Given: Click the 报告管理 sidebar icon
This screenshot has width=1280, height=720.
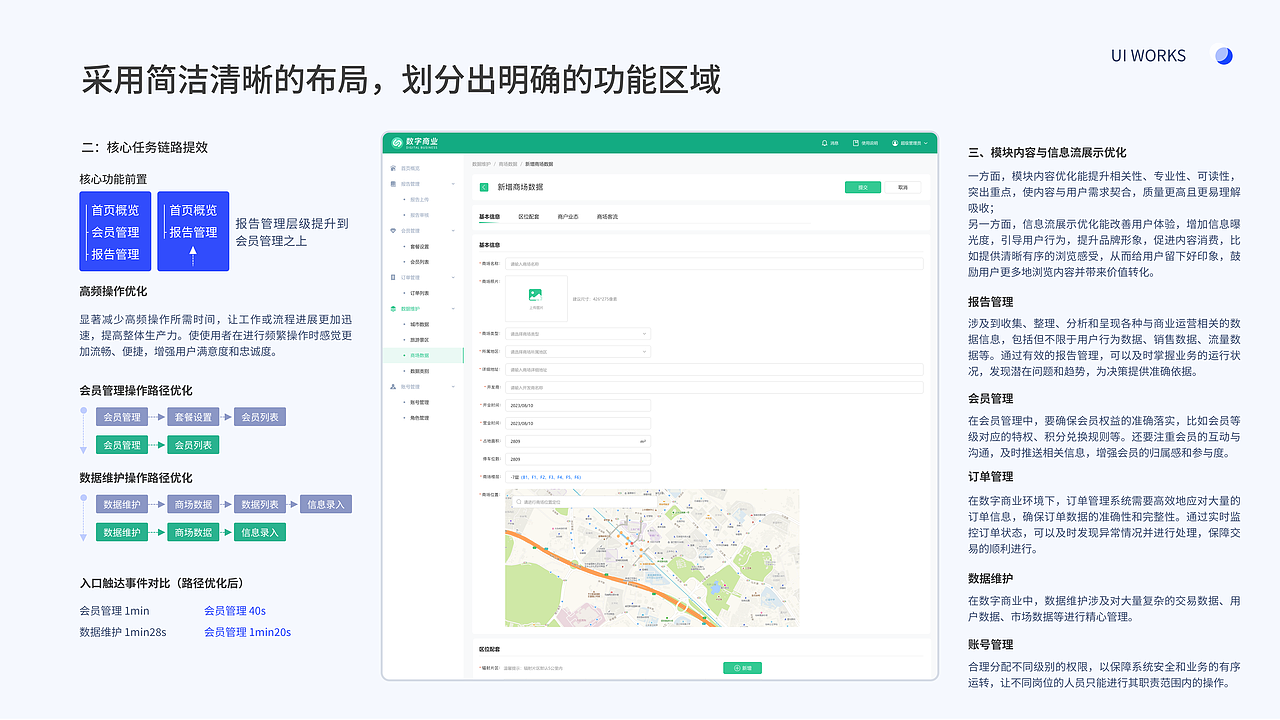Looking at the screenshot, I should [x=393, y=184].
